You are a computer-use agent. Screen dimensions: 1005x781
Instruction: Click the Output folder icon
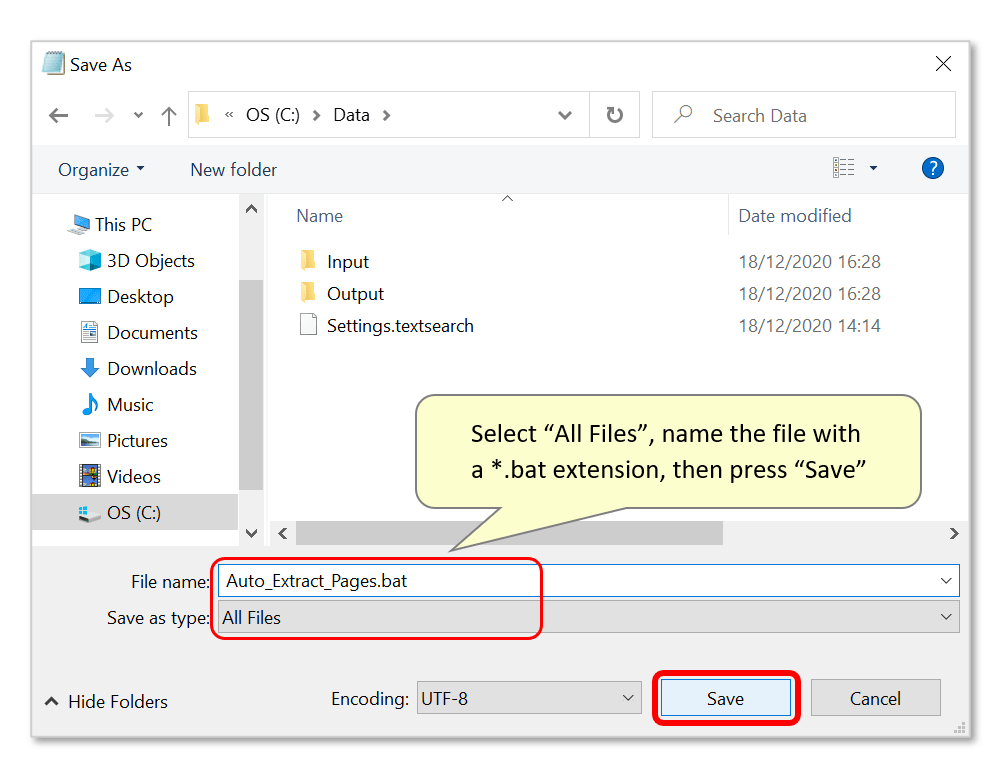[308, 292]
